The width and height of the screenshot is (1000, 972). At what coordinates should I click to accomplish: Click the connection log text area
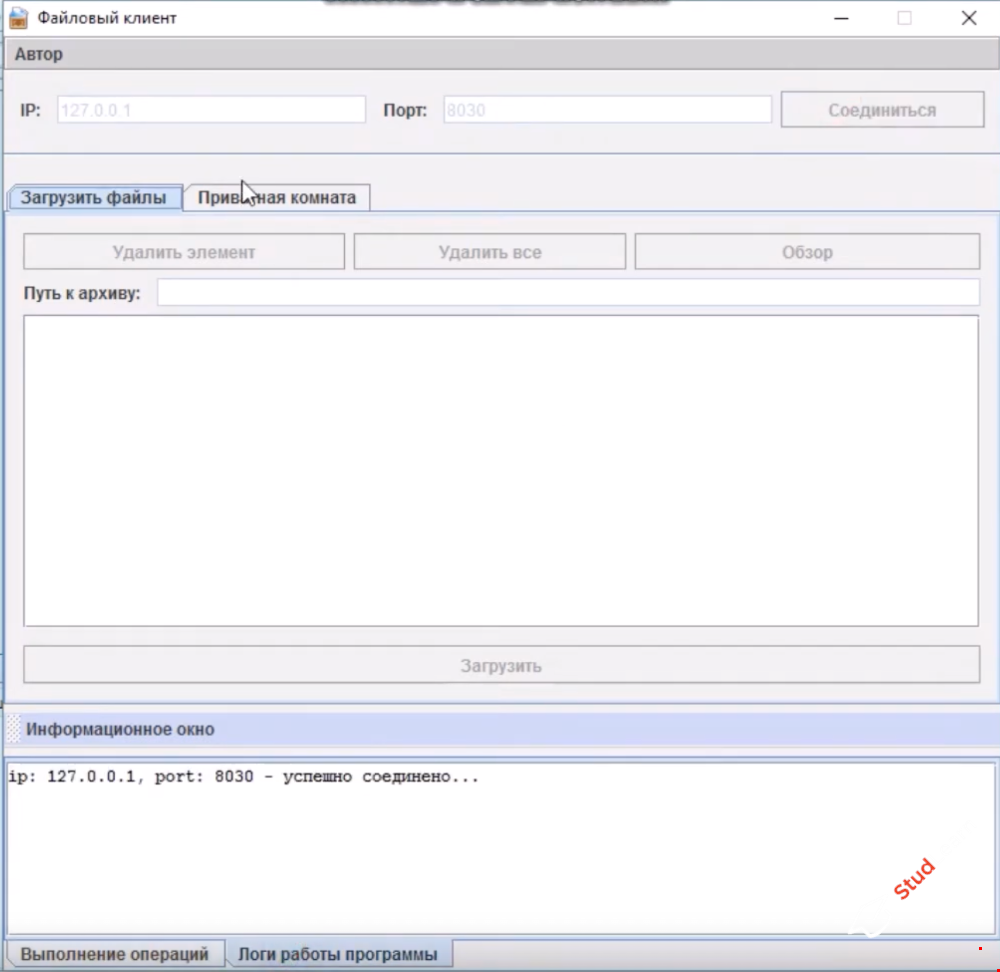click(x=500, y=850)
